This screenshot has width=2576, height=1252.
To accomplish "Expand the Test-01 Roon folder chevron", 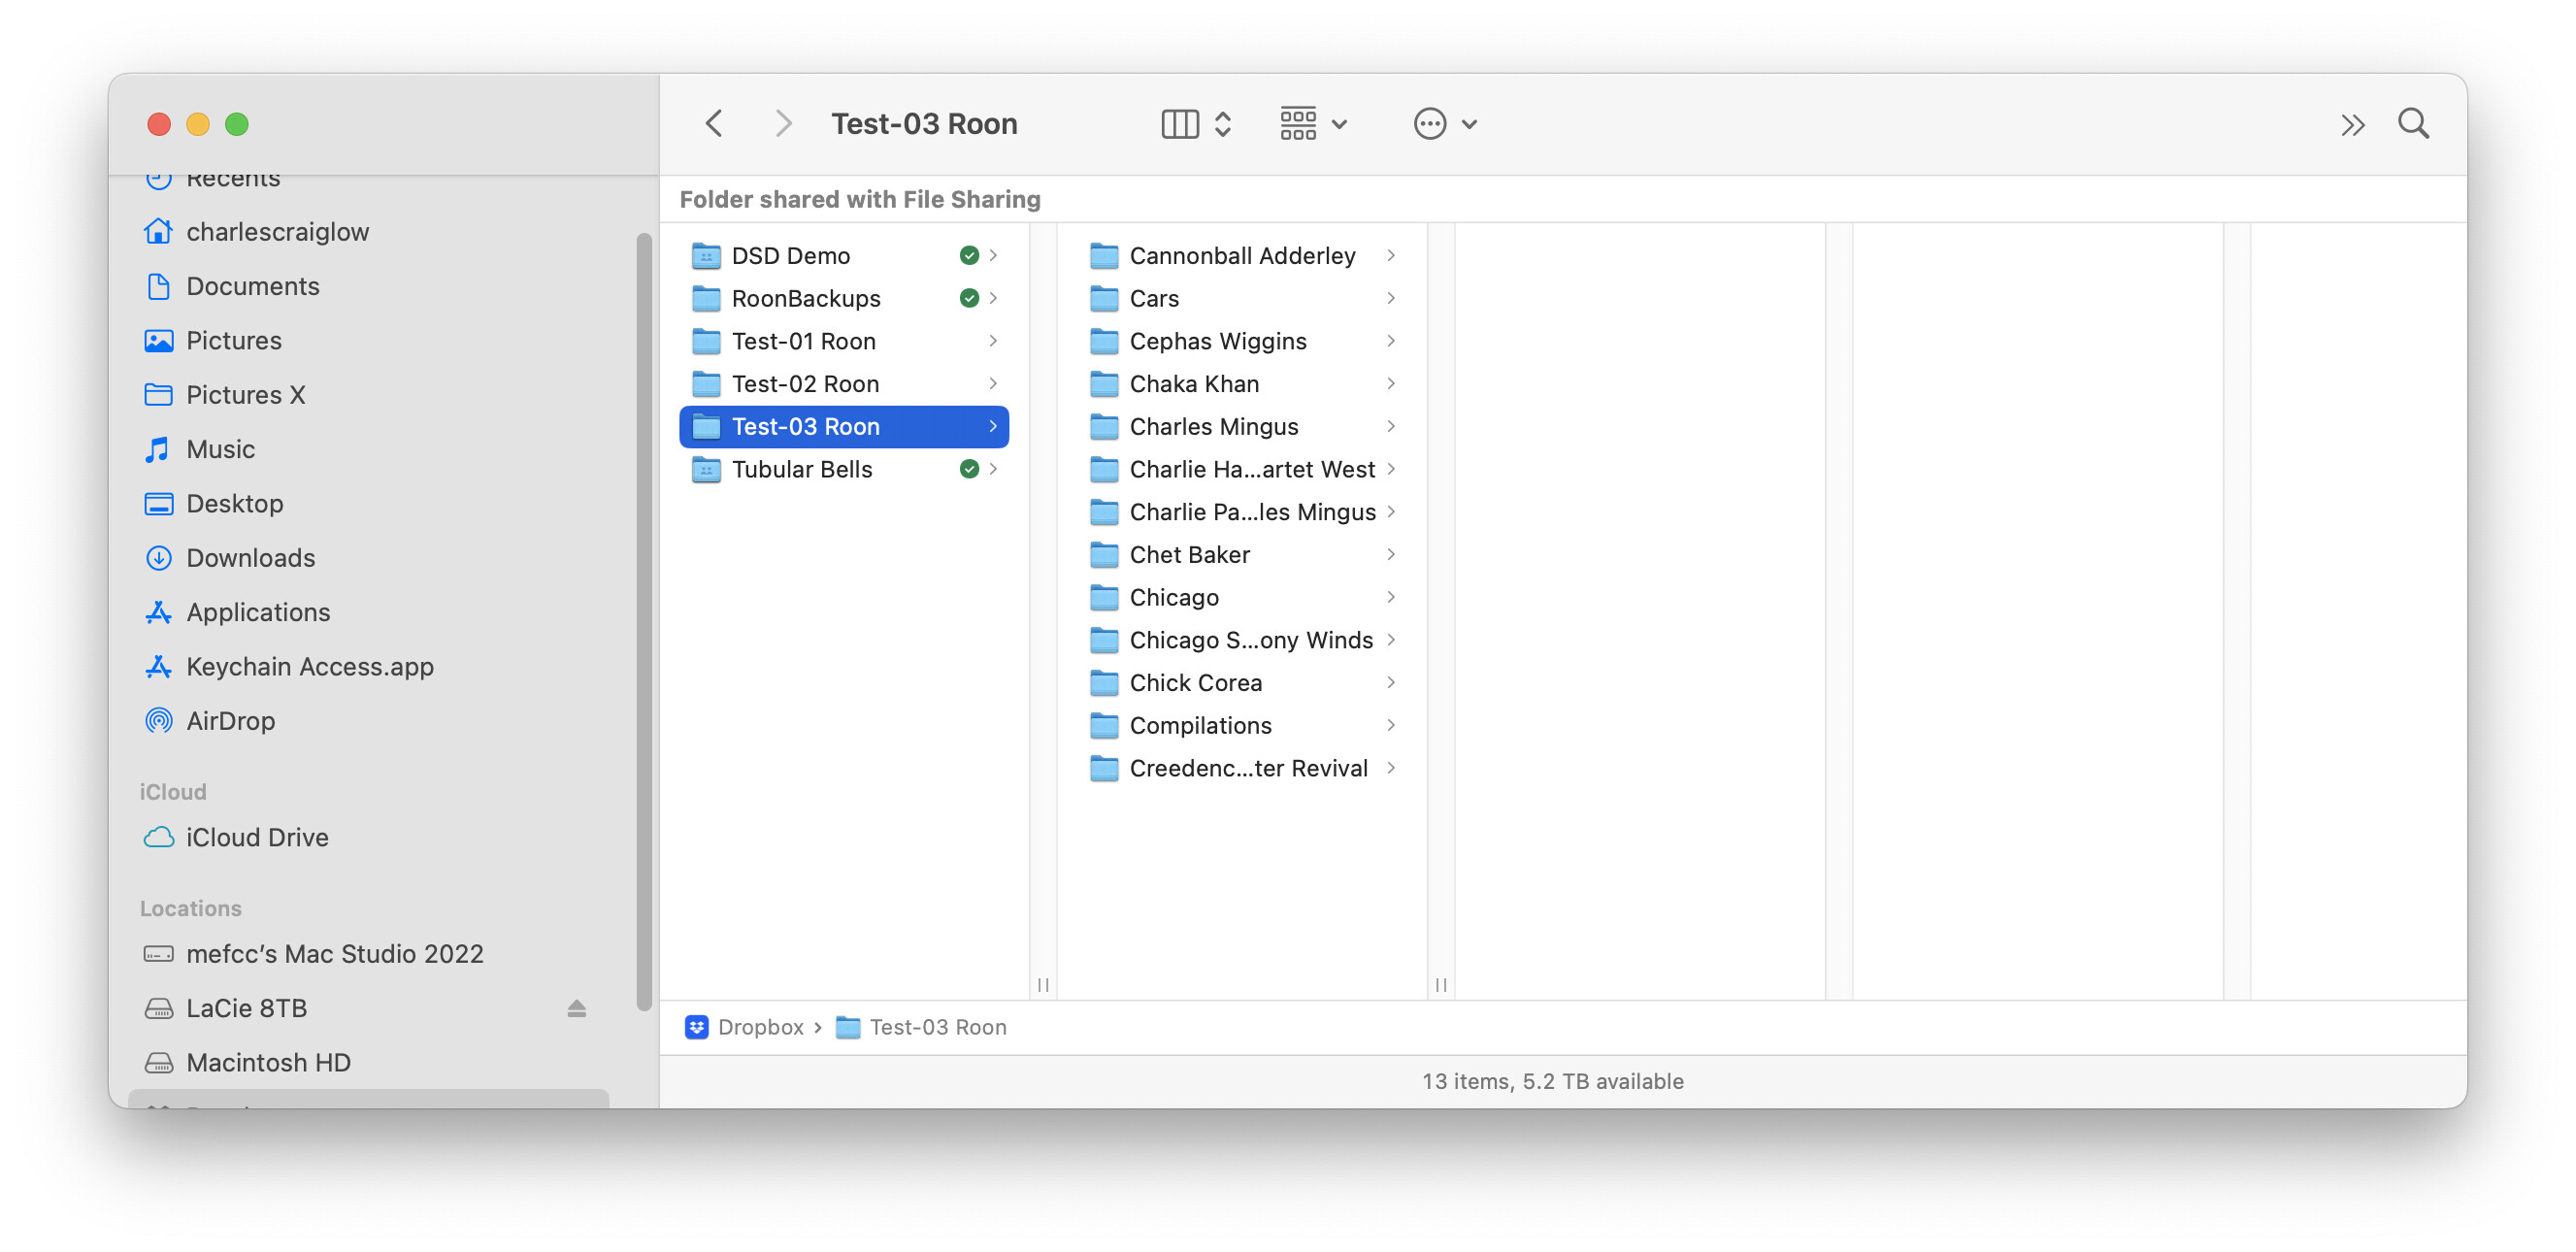I will 992,341.
